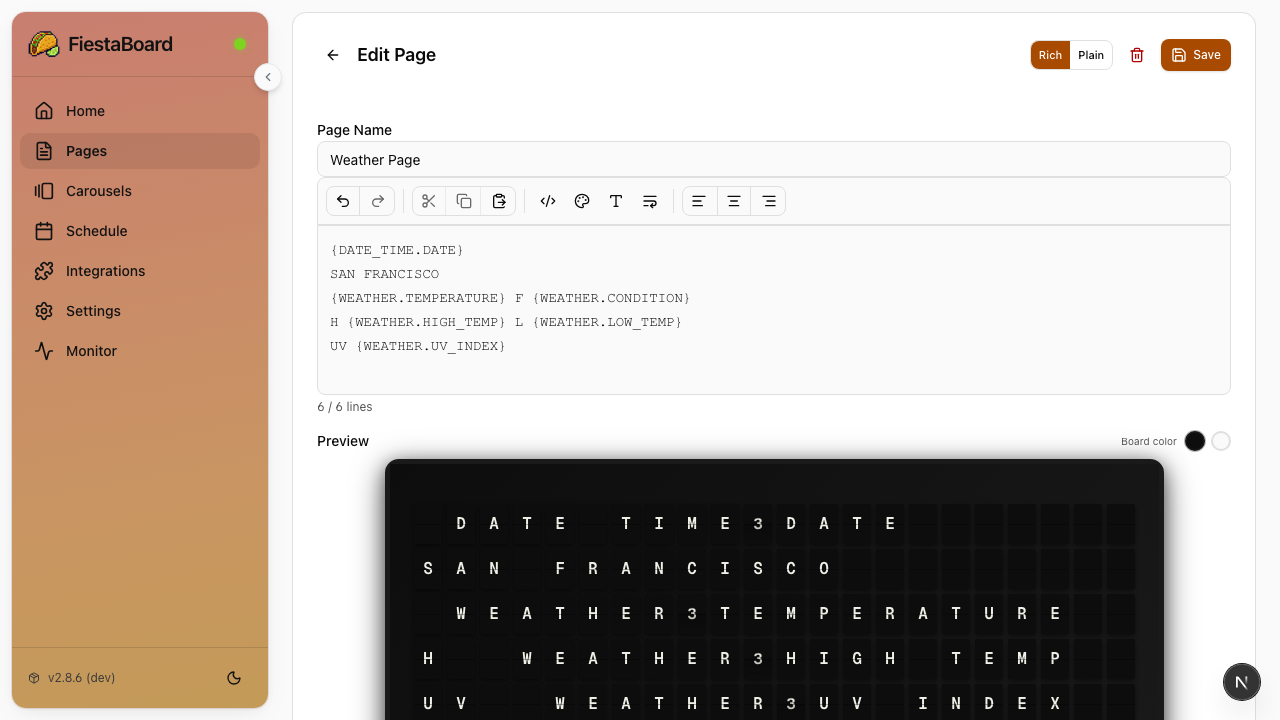Select the black board color swatch
The height and width of the screenshot is (720, 1280).
[x=1194, y=441]
